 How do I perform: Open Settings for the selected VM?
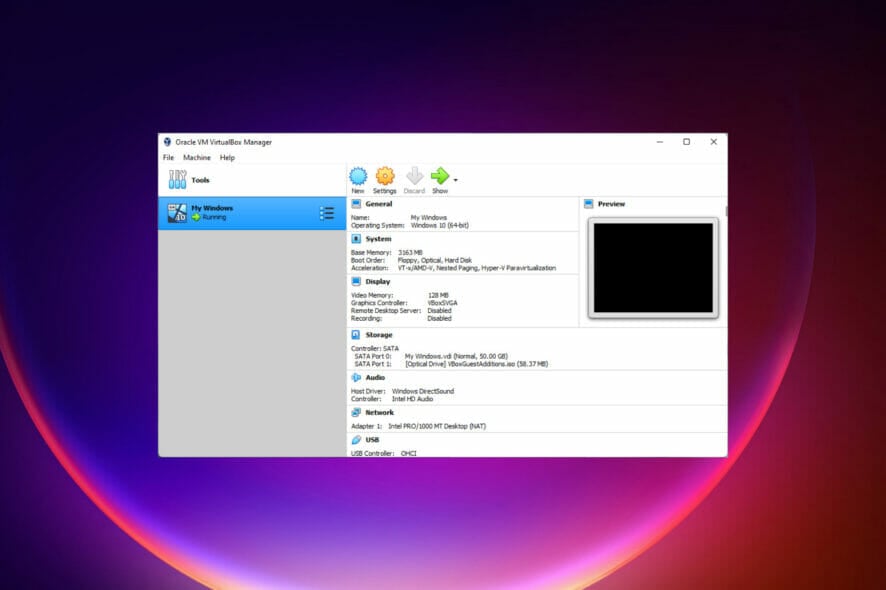click(x=384, y=178)
